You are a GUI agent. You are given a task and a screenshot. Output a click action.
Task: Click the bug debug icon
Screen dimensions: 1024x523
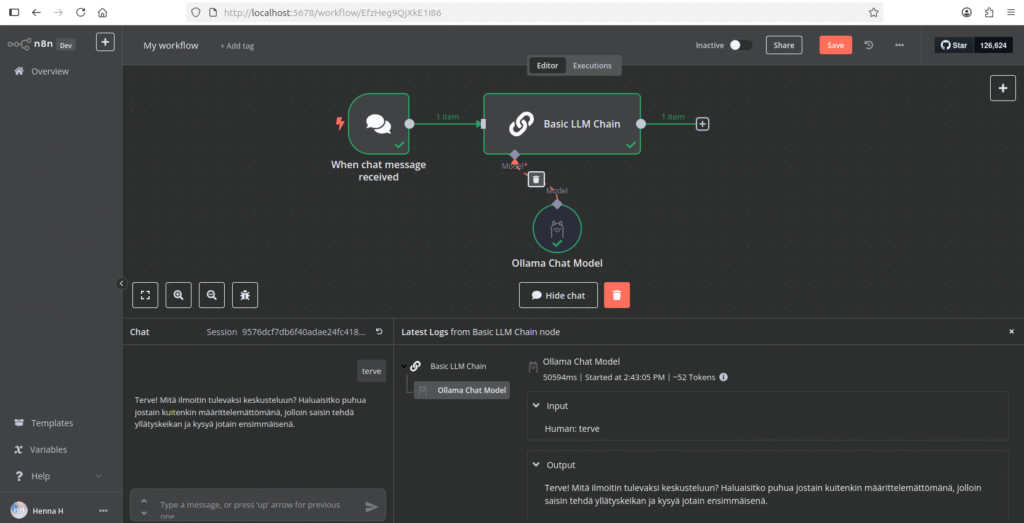(x=245, y=295)
